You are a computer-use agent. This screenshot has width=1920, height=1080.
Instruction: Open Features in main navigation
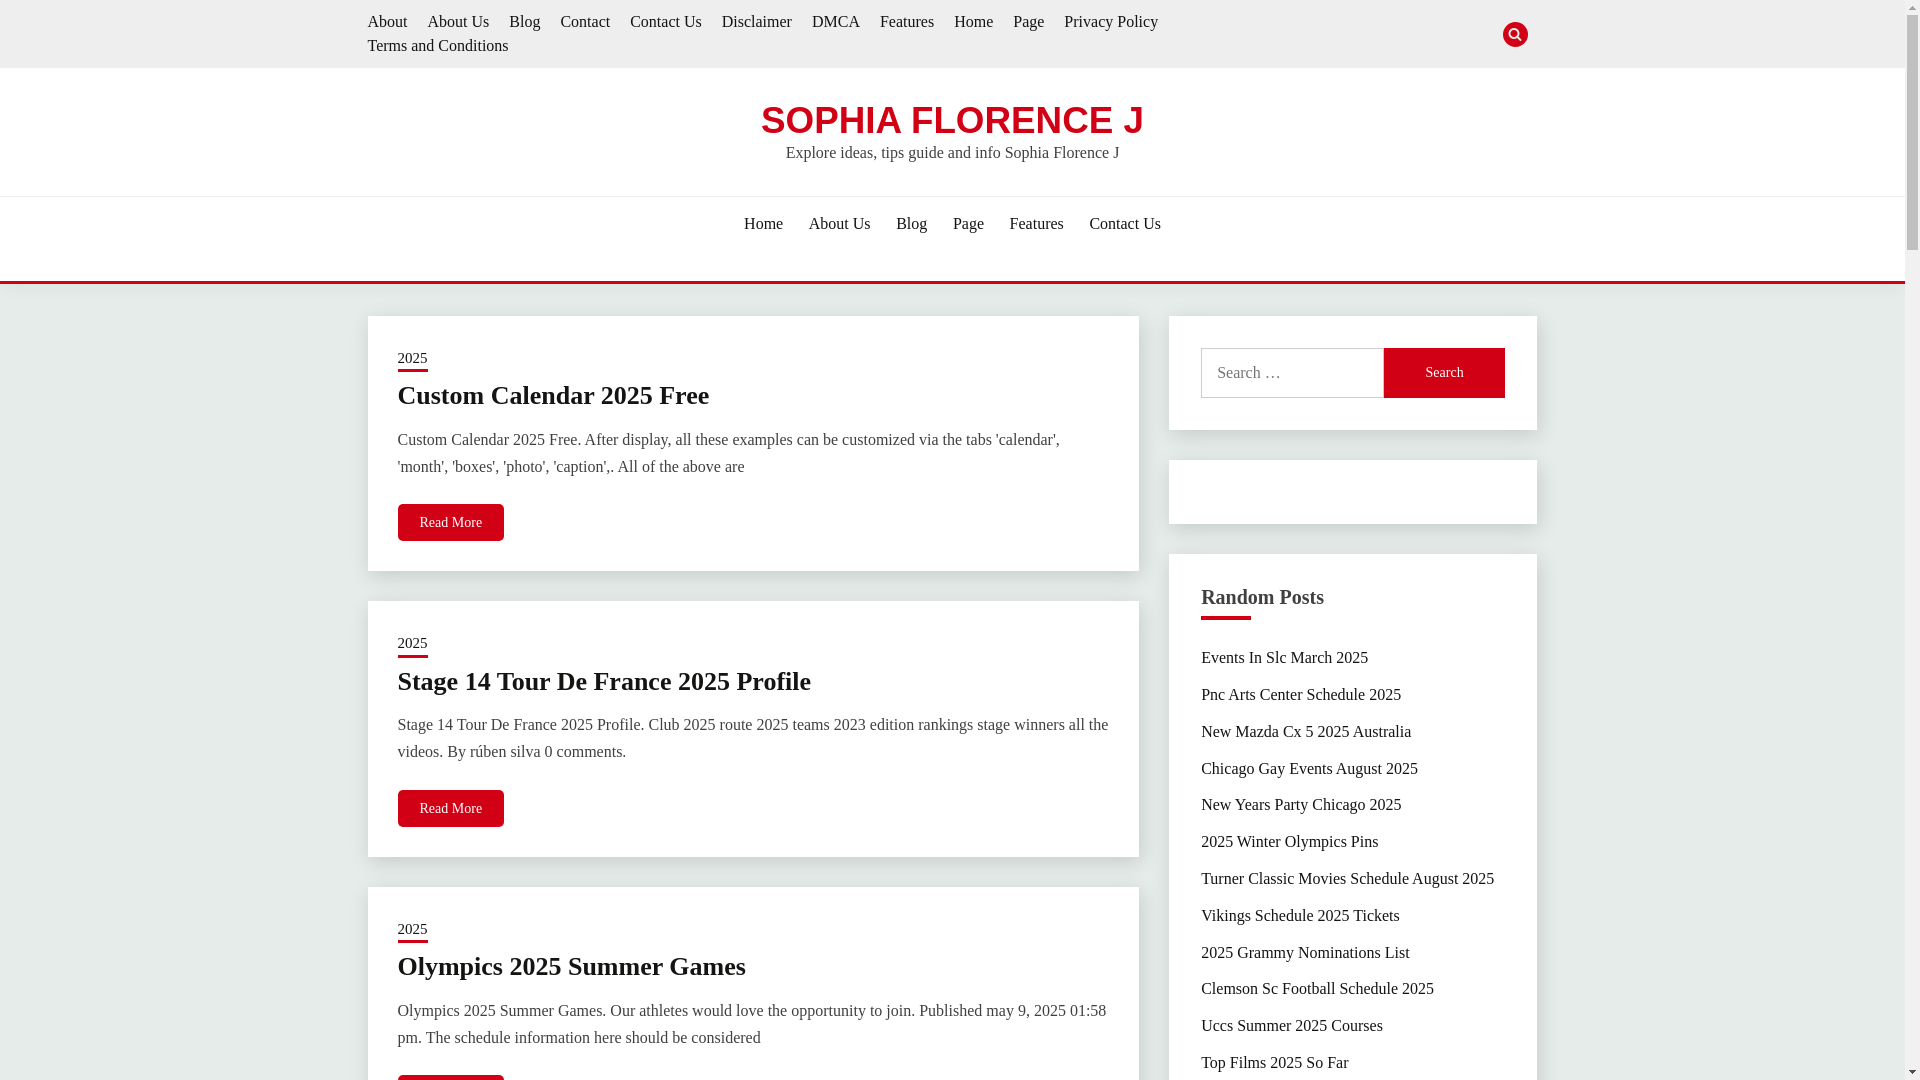pyautogui.click(x=1036, y=224)
